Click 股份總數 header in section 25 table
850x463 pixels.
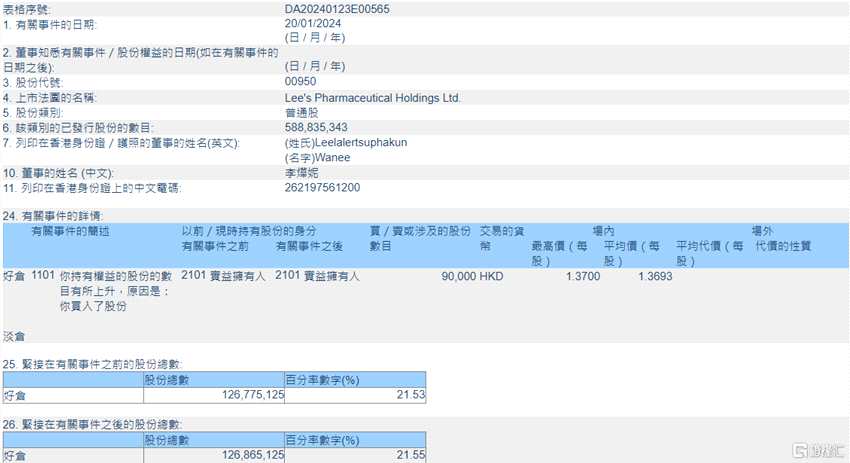[167, 380]
